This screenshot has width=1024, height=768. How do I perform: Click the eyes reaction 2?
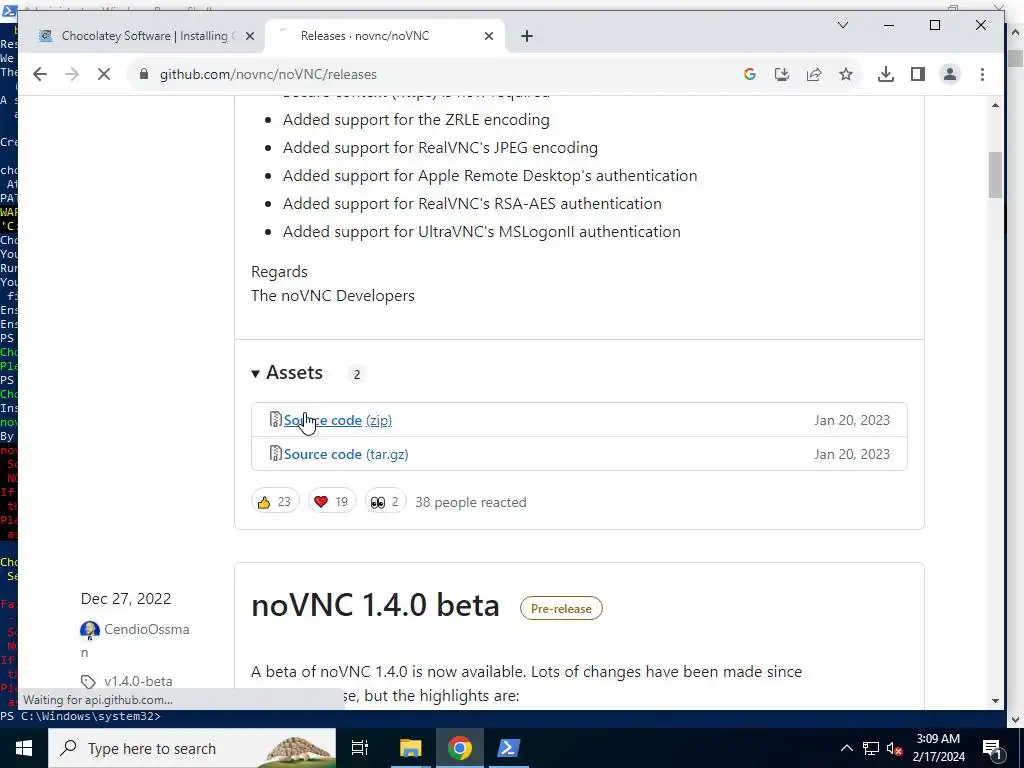385,502
